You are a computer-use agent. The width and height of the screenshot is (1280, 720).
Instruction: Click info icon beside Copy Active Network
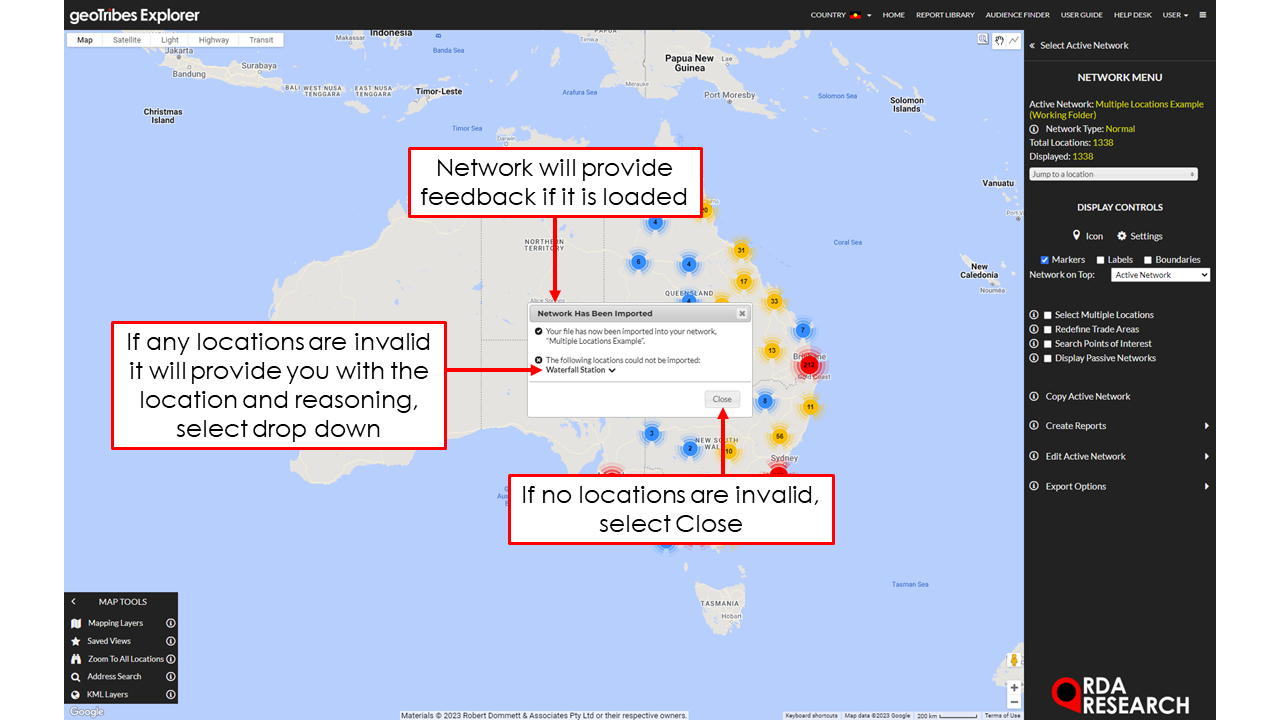pos(1034,397)
